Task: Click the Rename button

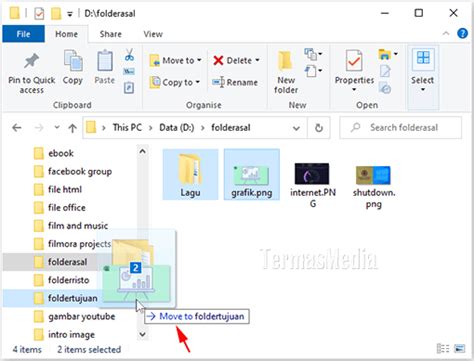Action: click(x=235, y=82)
